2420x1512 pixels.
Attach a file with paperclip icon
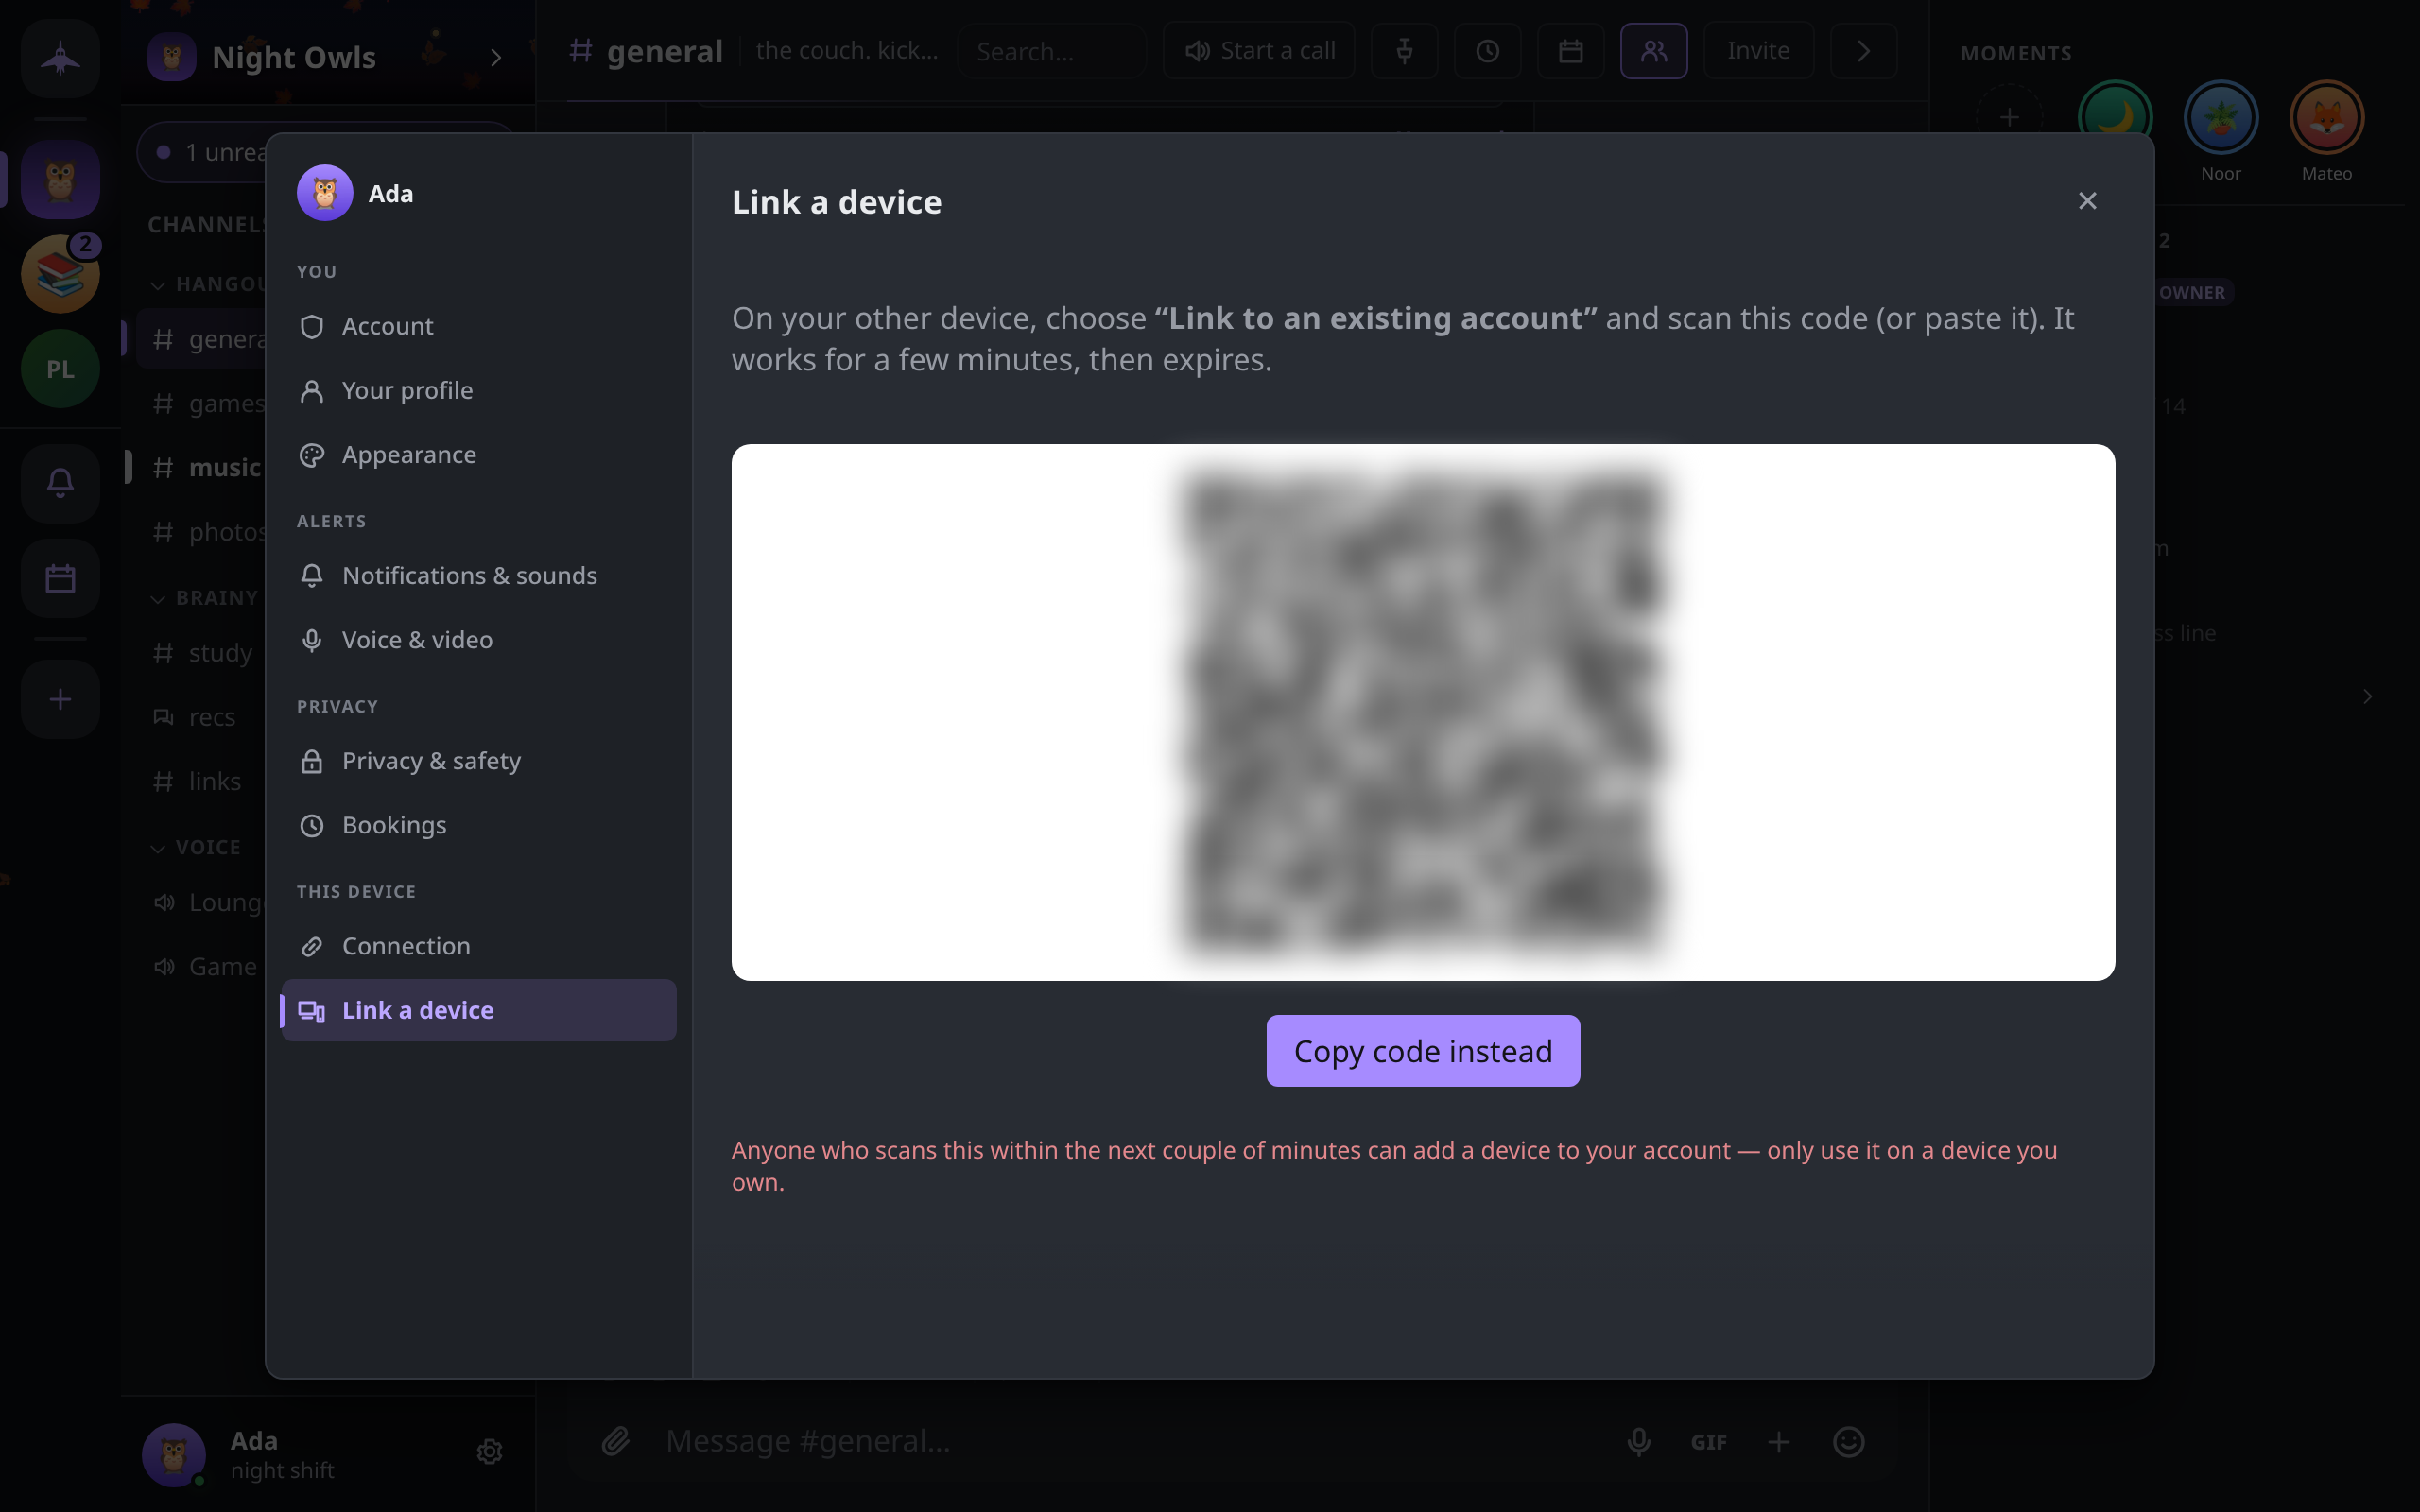(615, 1441)
